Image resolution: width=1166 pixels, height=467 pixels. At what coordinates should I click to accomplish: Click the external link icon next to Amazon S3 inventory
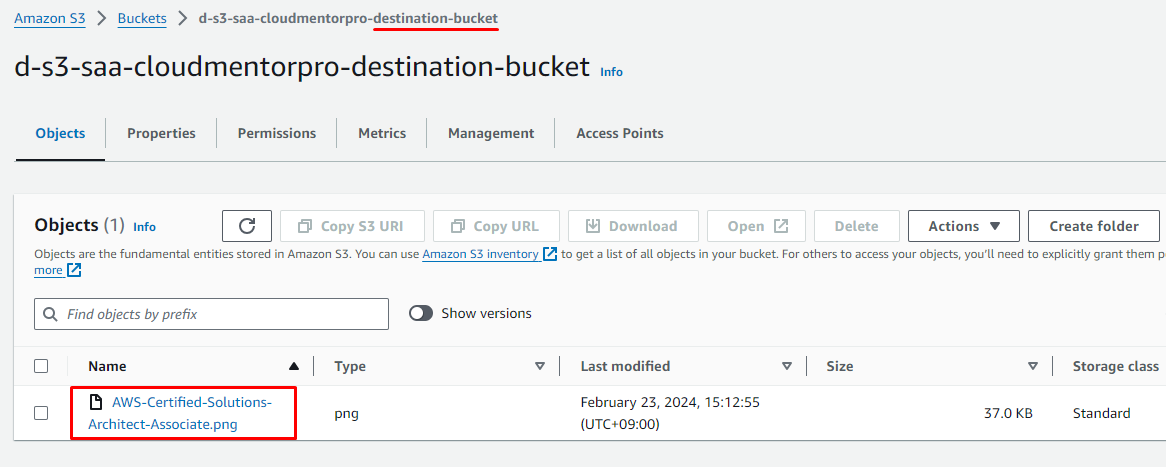coord(550,254)
